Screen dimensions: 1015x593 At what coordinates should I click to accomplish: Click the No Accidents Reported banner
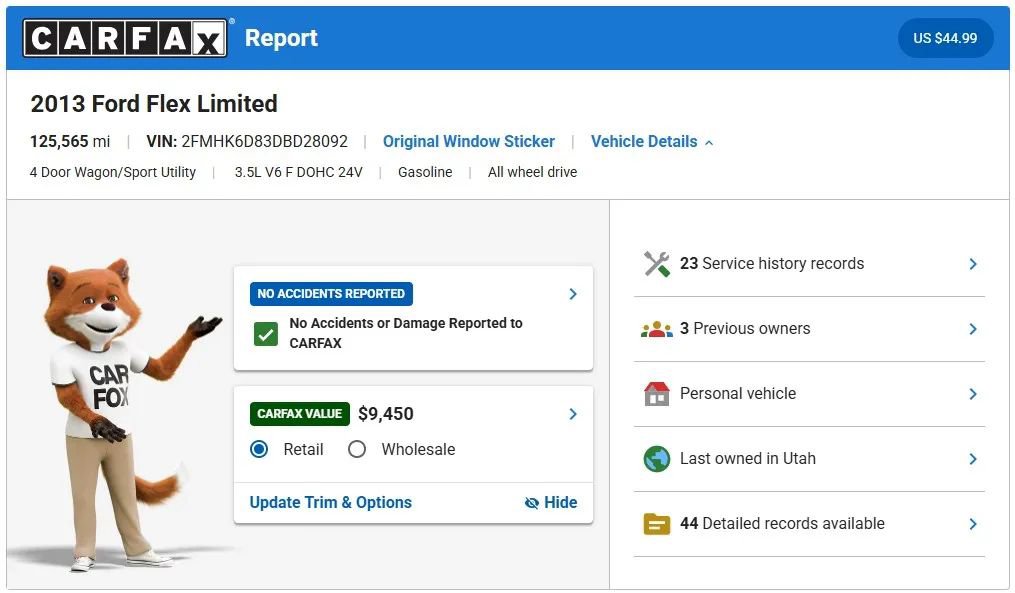point(331,293)
